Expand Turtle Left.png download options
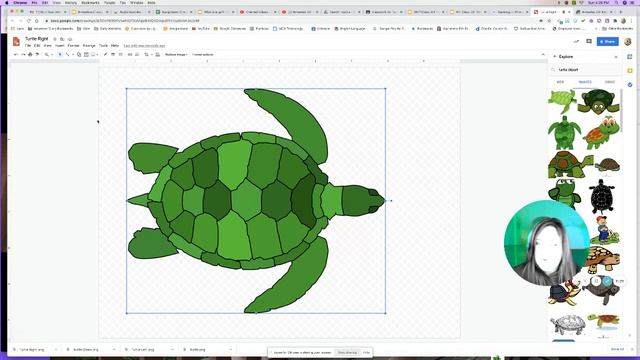This screenshot has width=640, height=360. (x=172, y=349)
